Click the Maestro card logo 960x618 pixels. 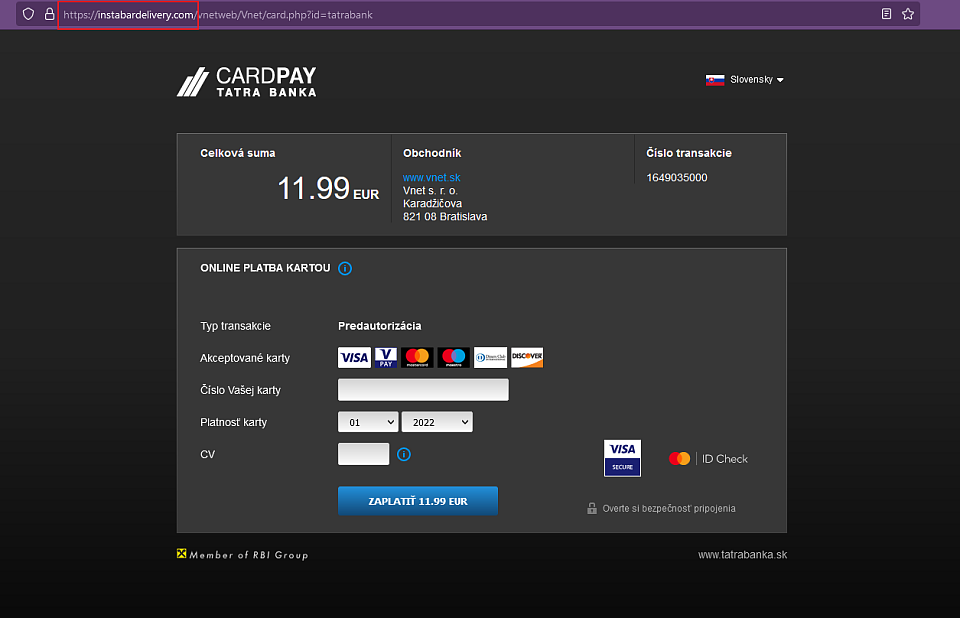(x=454, y=358)
